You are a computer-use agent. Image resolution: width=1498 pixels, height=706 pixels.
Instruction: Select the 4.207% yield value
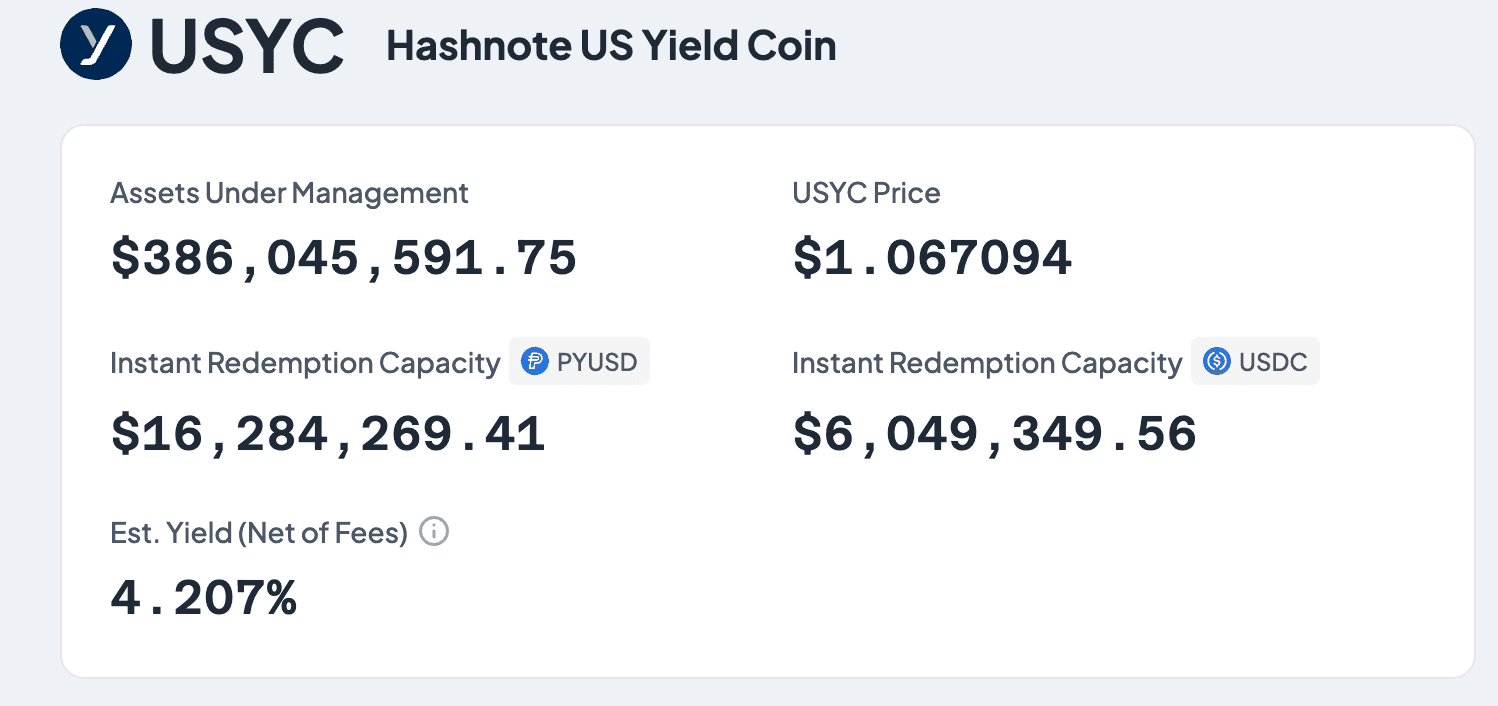[203, 598]
